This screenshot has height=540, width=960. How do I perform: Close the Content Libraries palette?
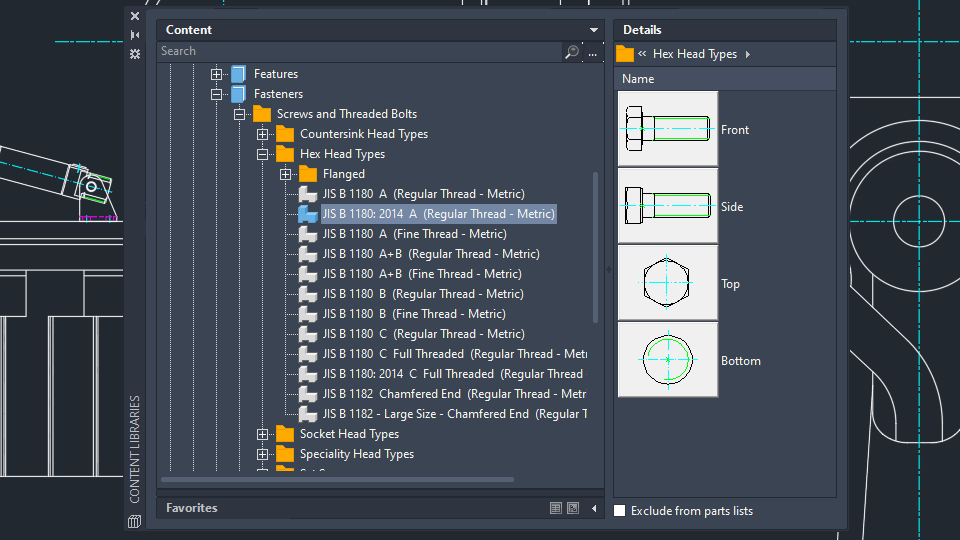[x=135, y=16]
